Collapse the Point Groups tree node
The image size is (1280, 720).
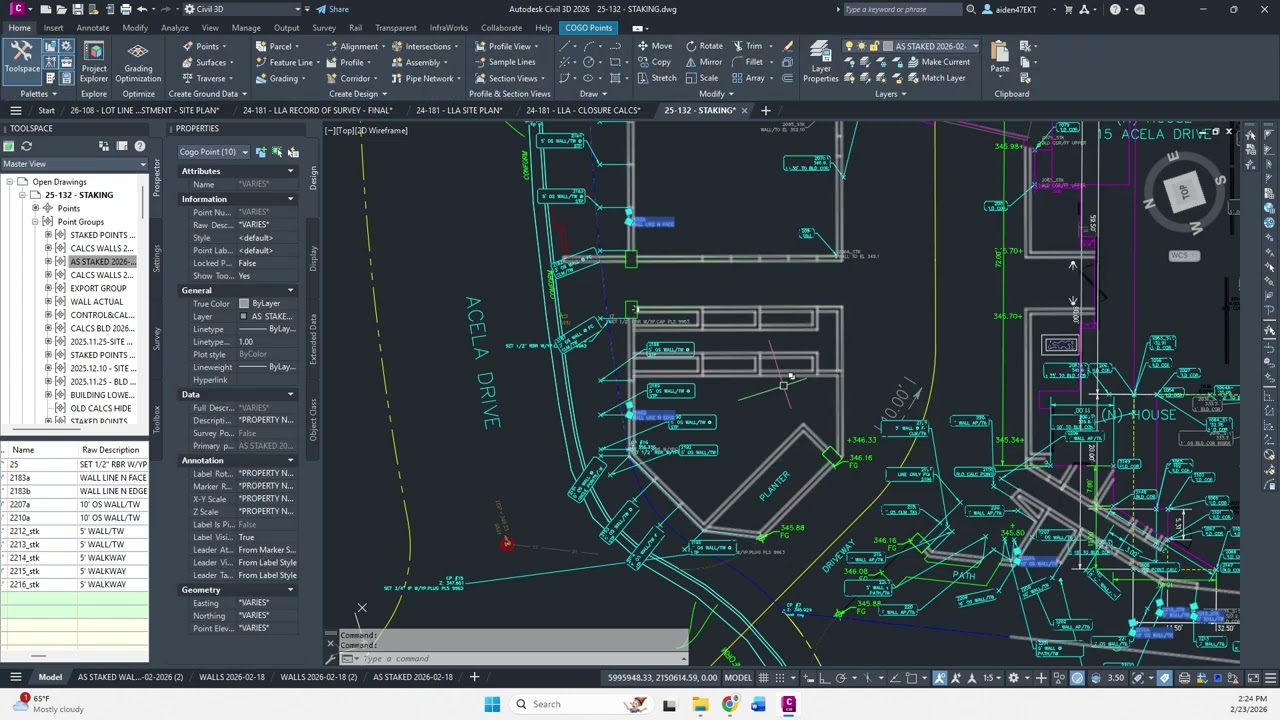(35, 222)
